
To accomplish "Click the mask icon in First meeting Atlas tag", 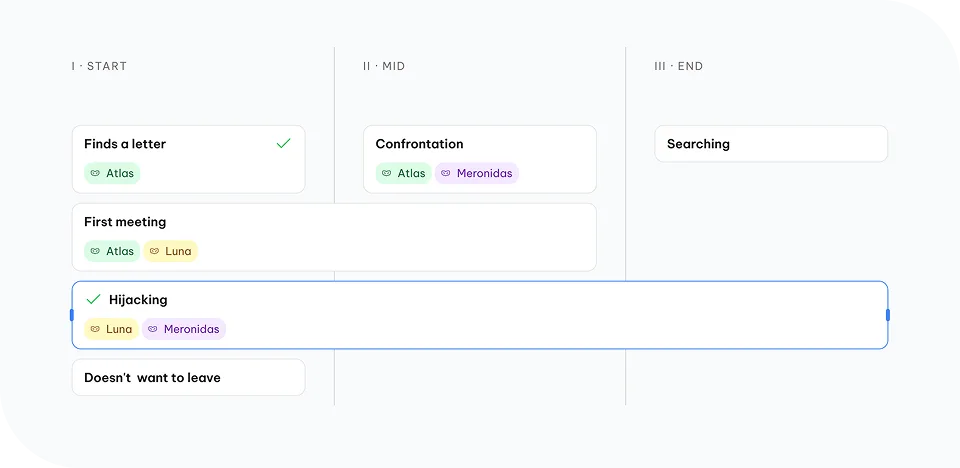I will (95, 251).
